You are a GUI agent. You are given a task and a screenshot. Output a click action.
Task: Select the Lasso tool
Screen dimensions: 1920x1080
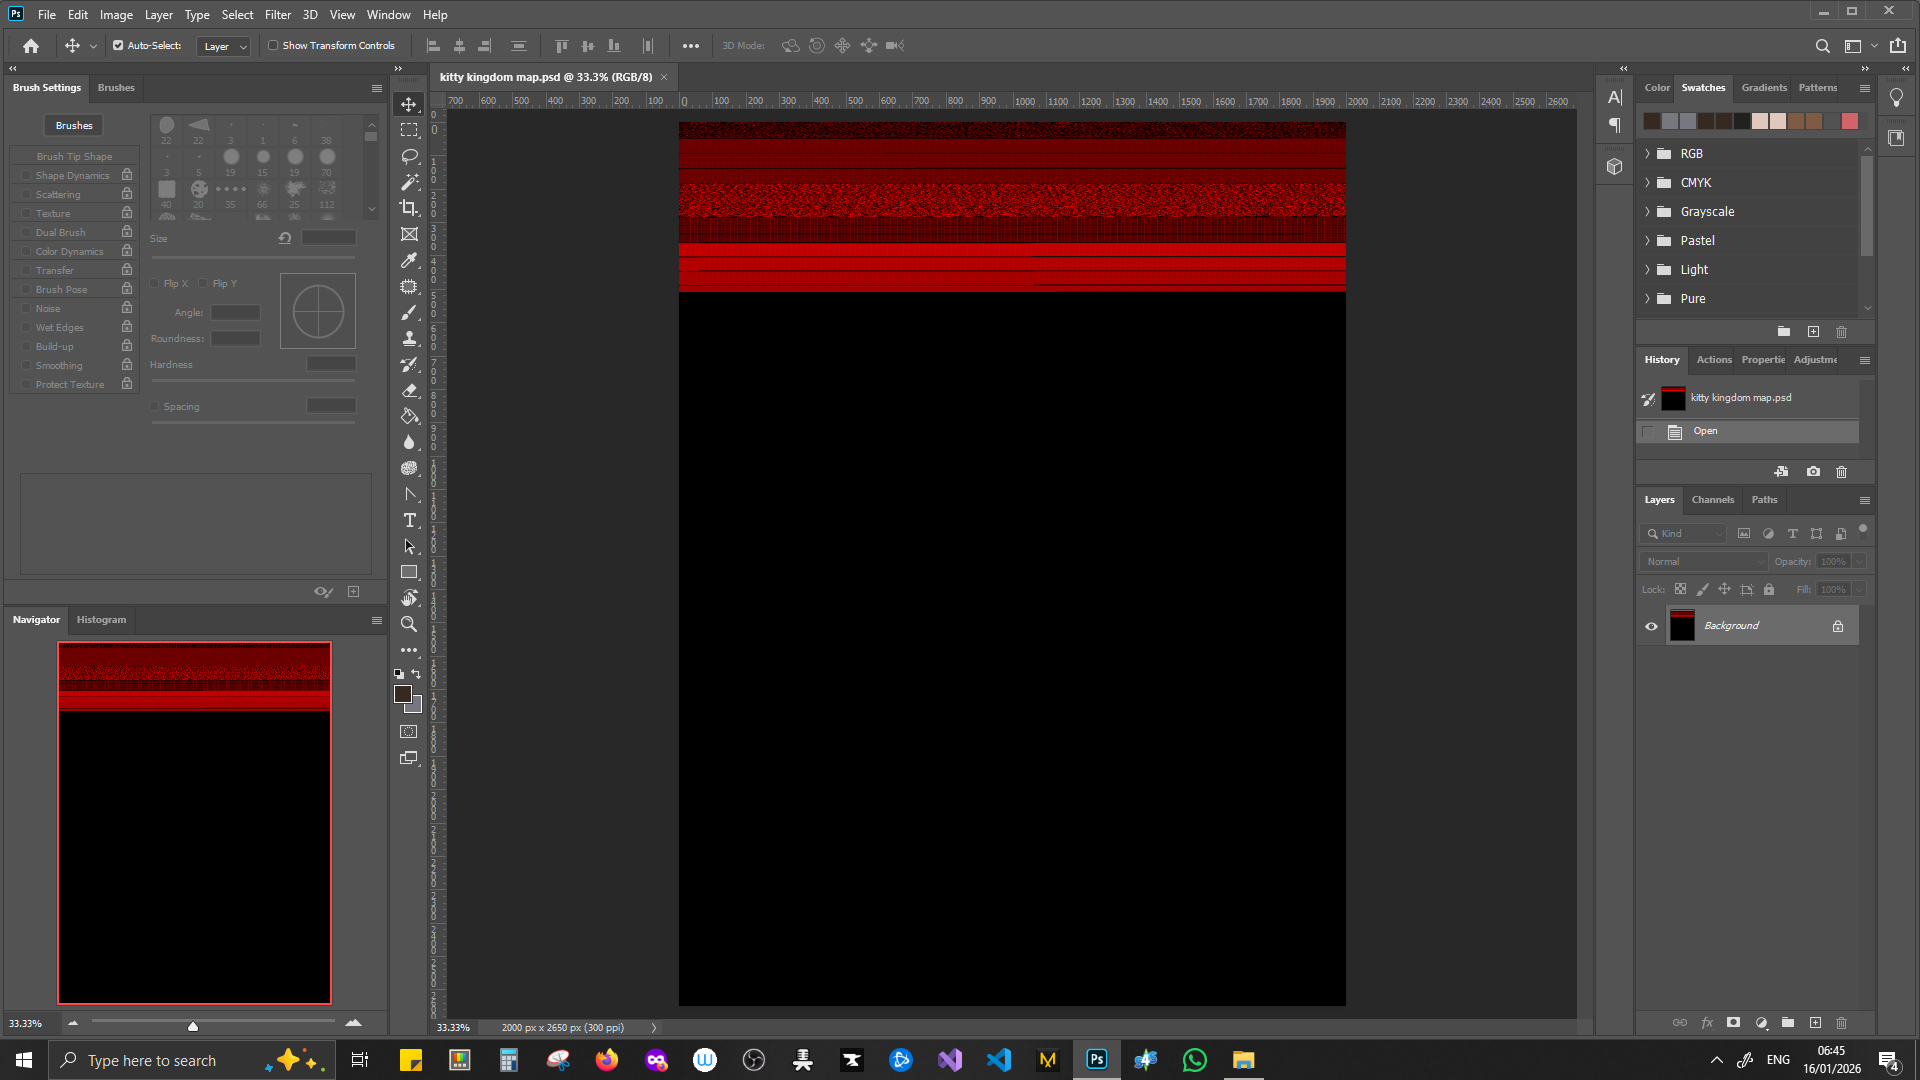click(409, 156)
